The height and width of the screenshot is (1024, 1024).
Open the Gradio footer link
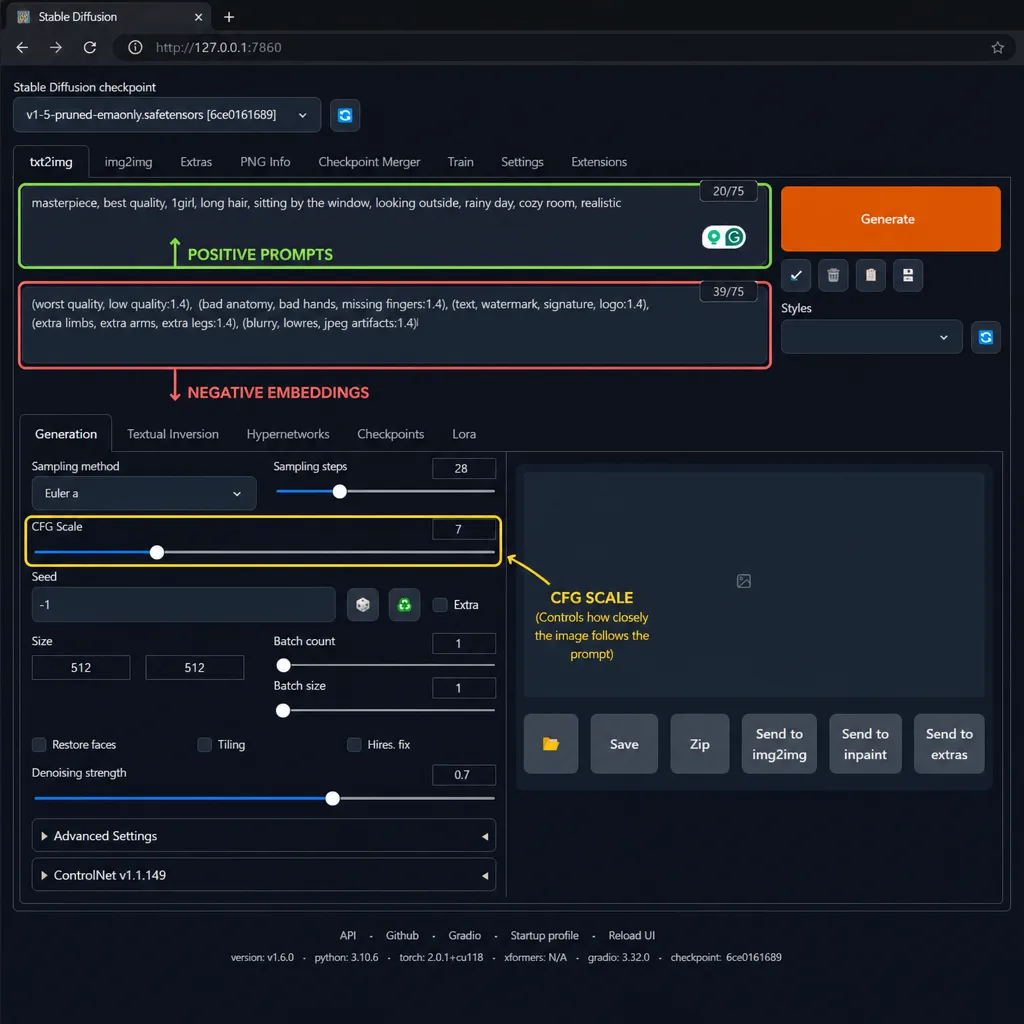pyautogui.click(x=464, y=936)
